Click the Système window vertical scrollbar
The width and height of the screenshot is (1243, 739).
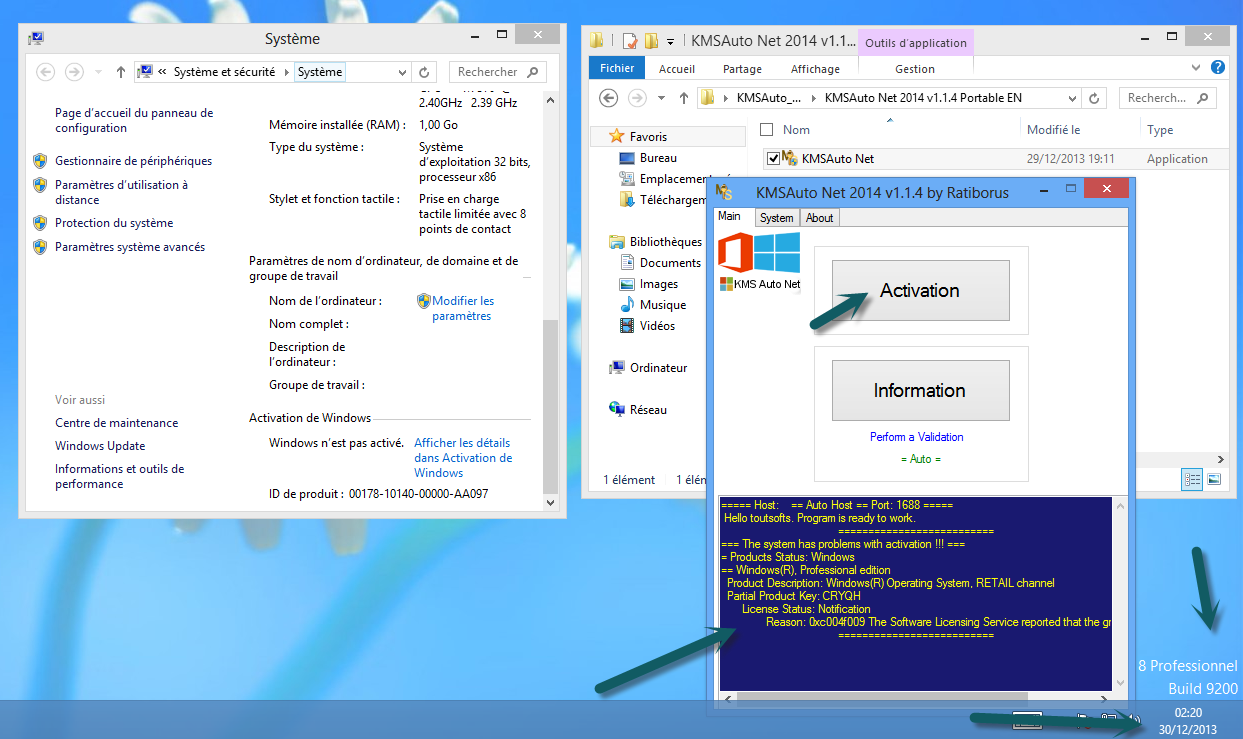[549, 300]
